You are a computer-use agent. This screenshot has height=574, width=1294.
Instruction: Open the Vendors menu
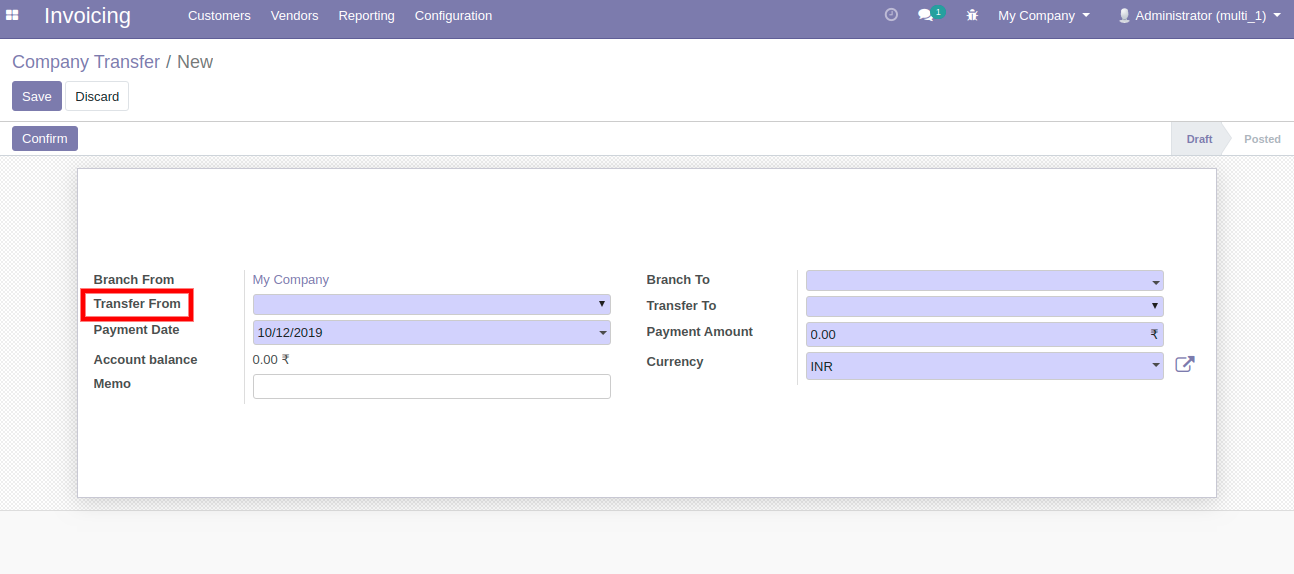pos(294,16)
